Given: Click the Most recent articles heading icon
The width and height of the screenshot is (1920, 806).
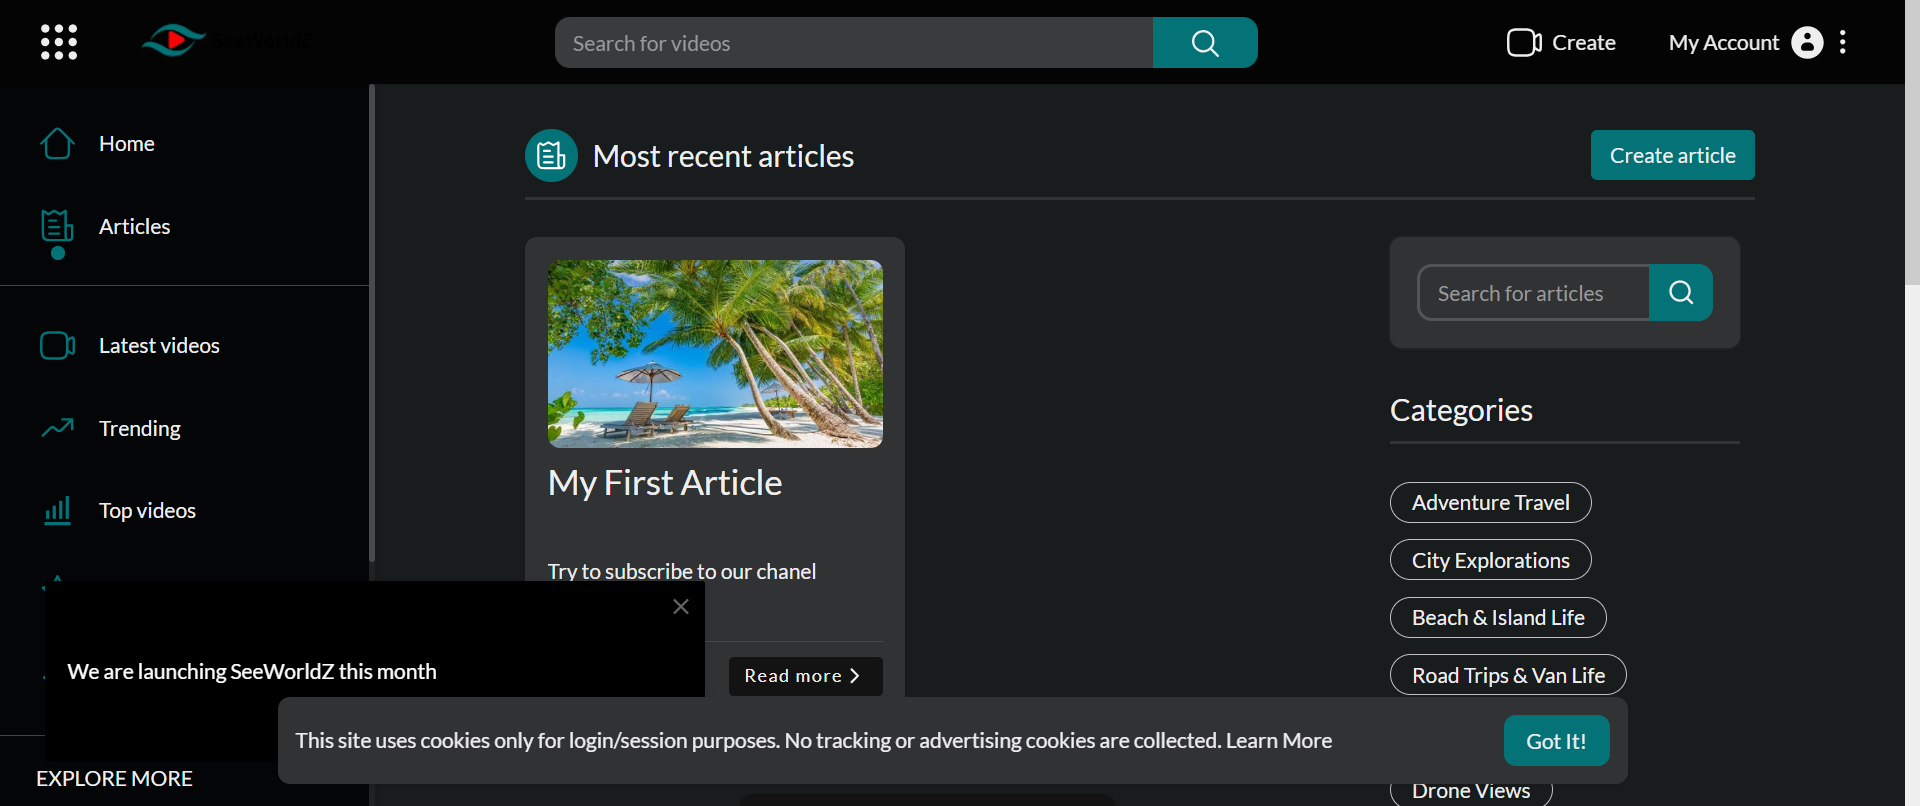Looking at the screenshot, I should point(551,156).
